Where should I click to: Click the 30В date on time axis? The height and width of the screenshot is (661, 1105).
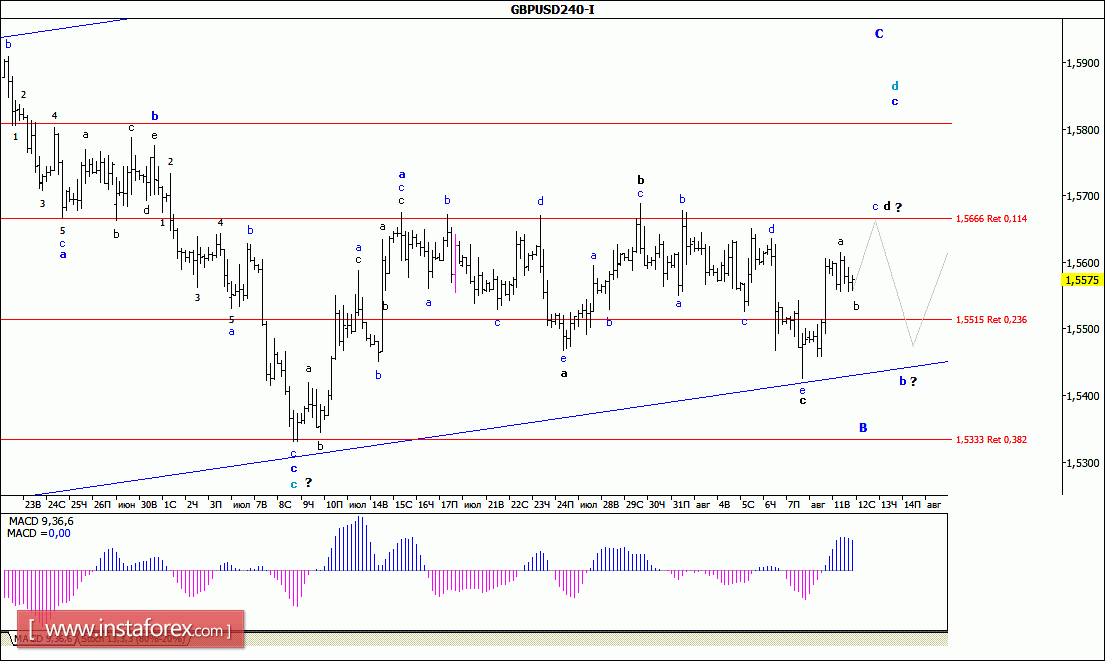149,505
